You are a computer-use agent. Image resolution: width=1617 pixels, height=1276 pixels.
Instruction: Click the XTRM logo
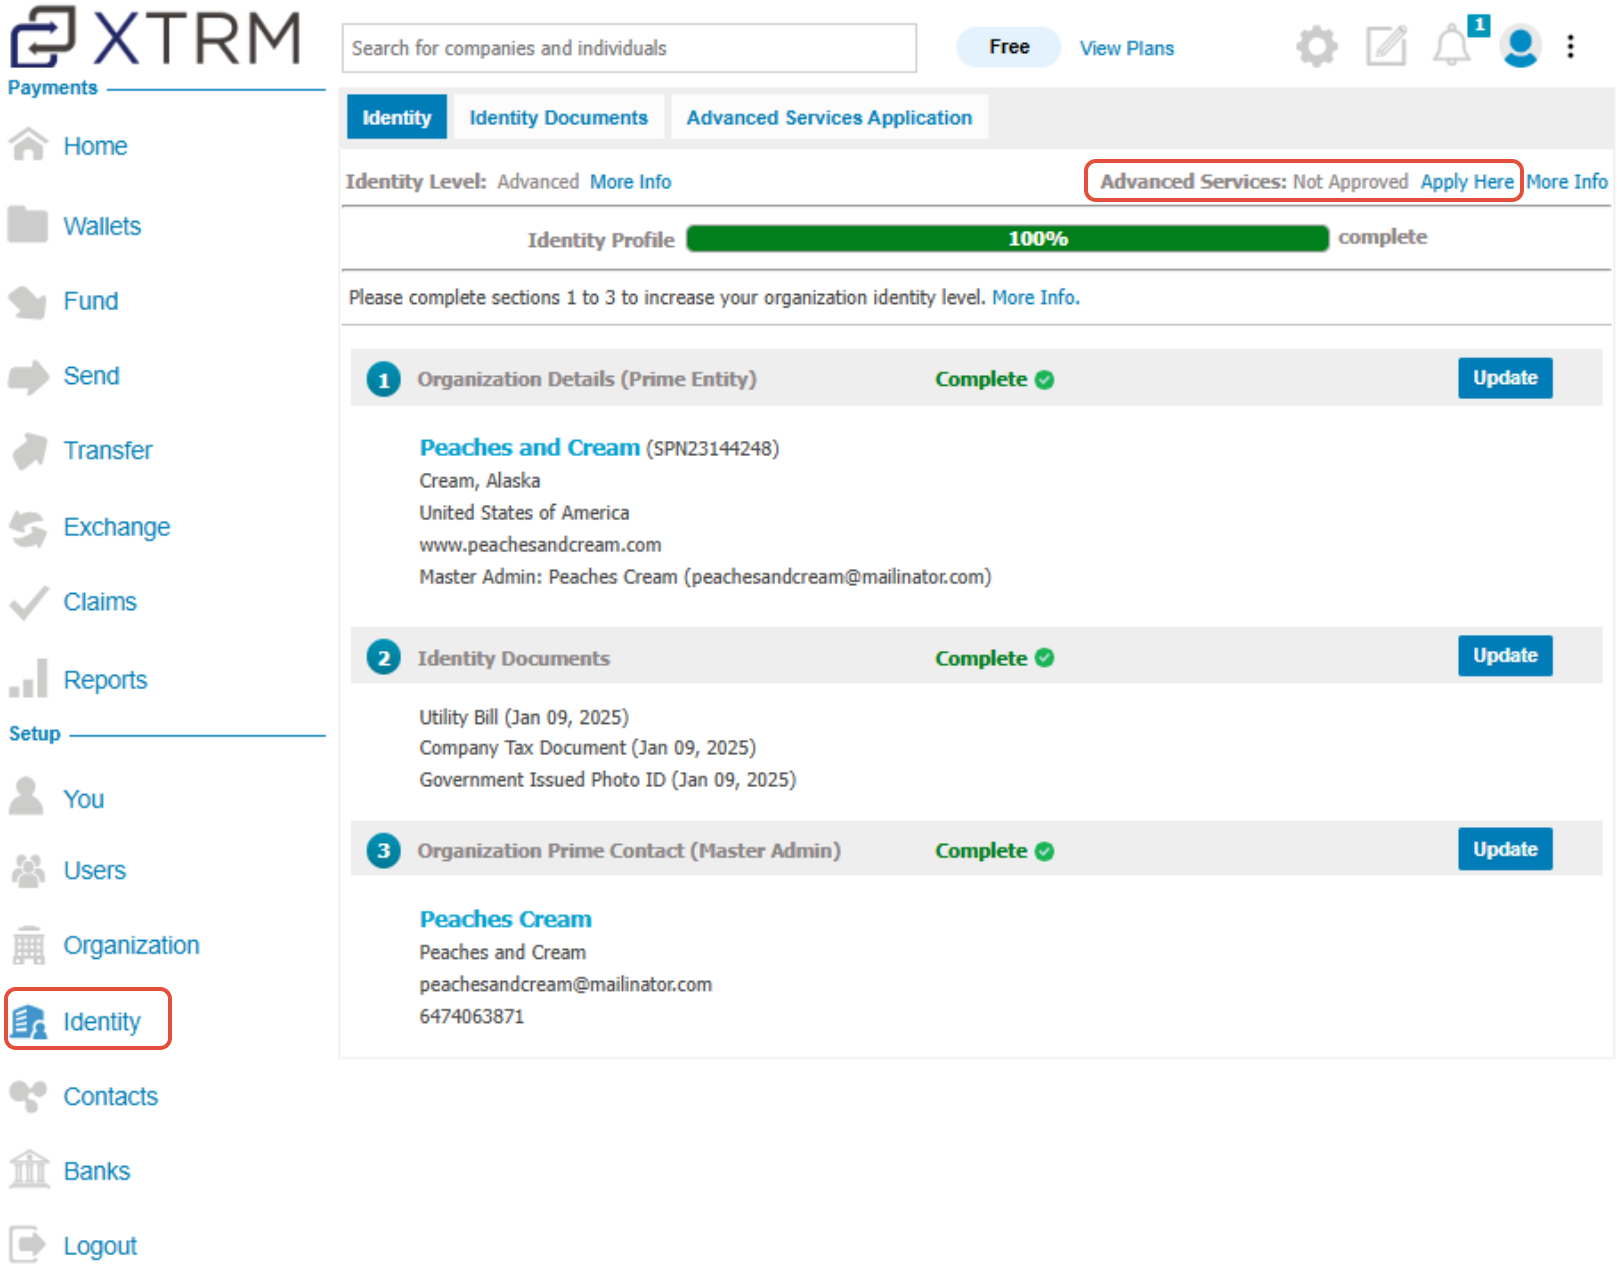pos(156,38)
